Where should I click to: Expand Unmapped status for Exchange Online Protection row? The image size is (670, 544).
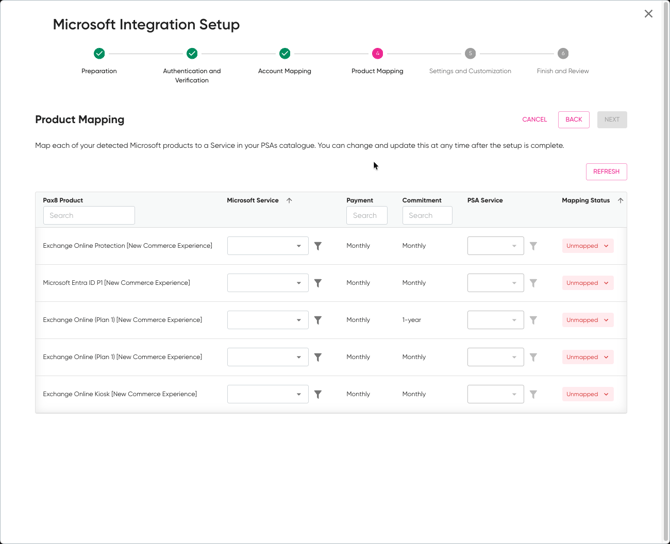(587, 246)
